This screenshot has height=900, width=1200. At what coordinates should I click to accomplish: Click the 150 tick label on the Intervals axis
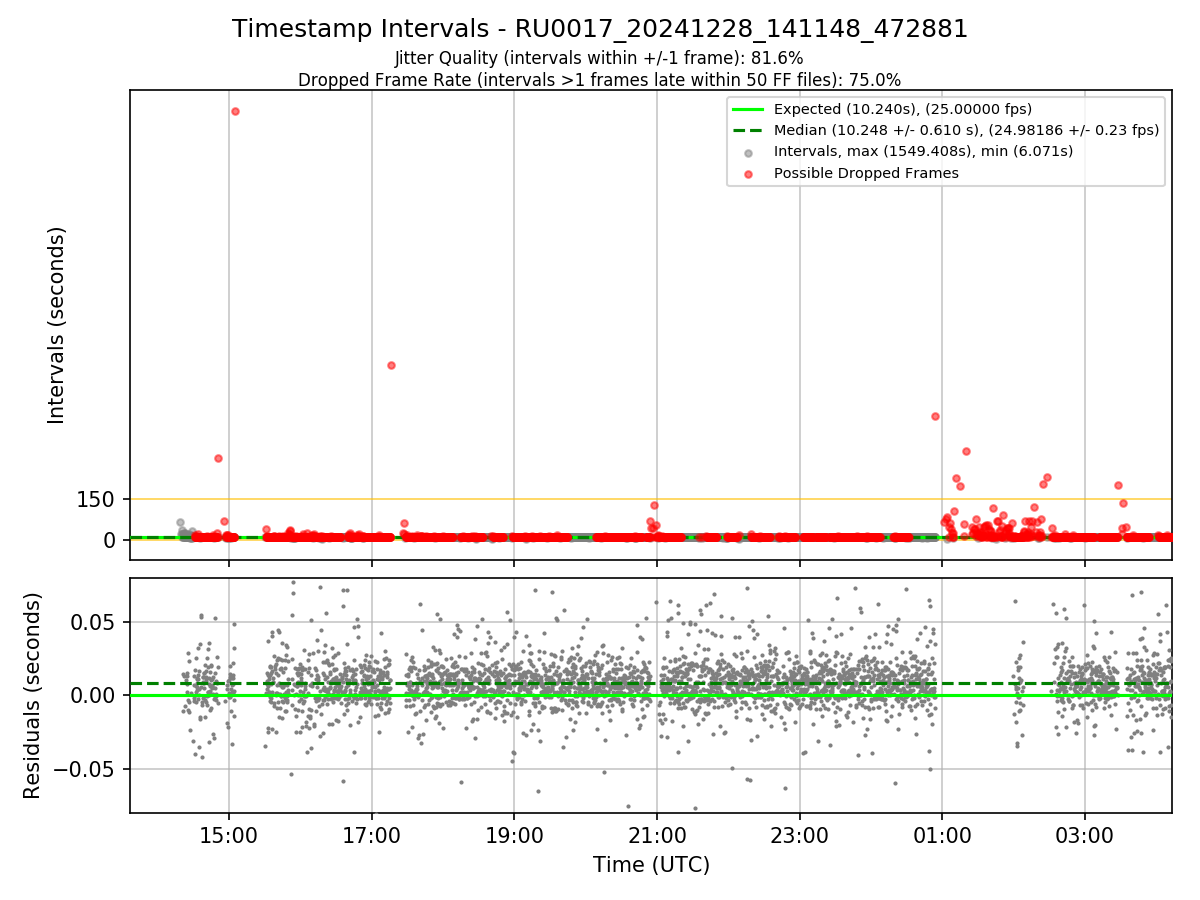(x=96, y=499)
